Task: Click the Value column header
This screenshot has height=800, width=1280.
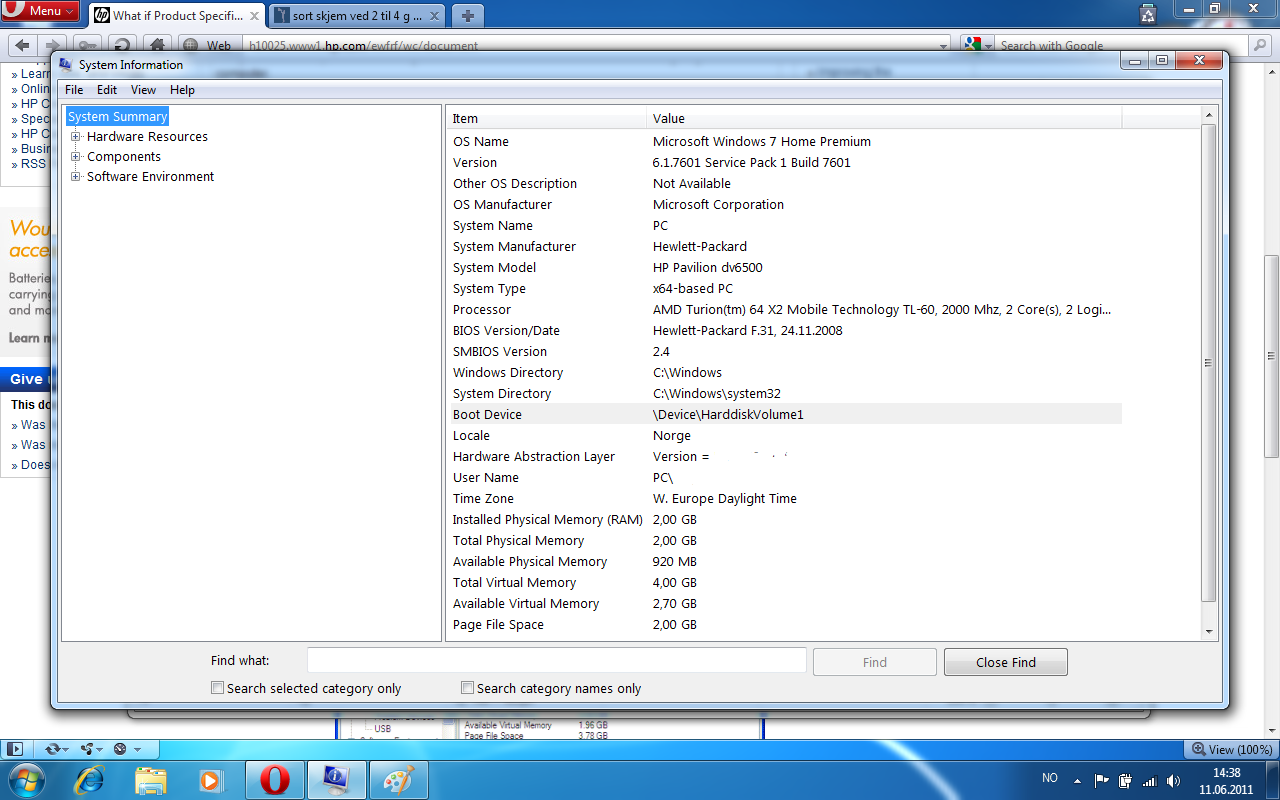Action: (x=884, y=118)
